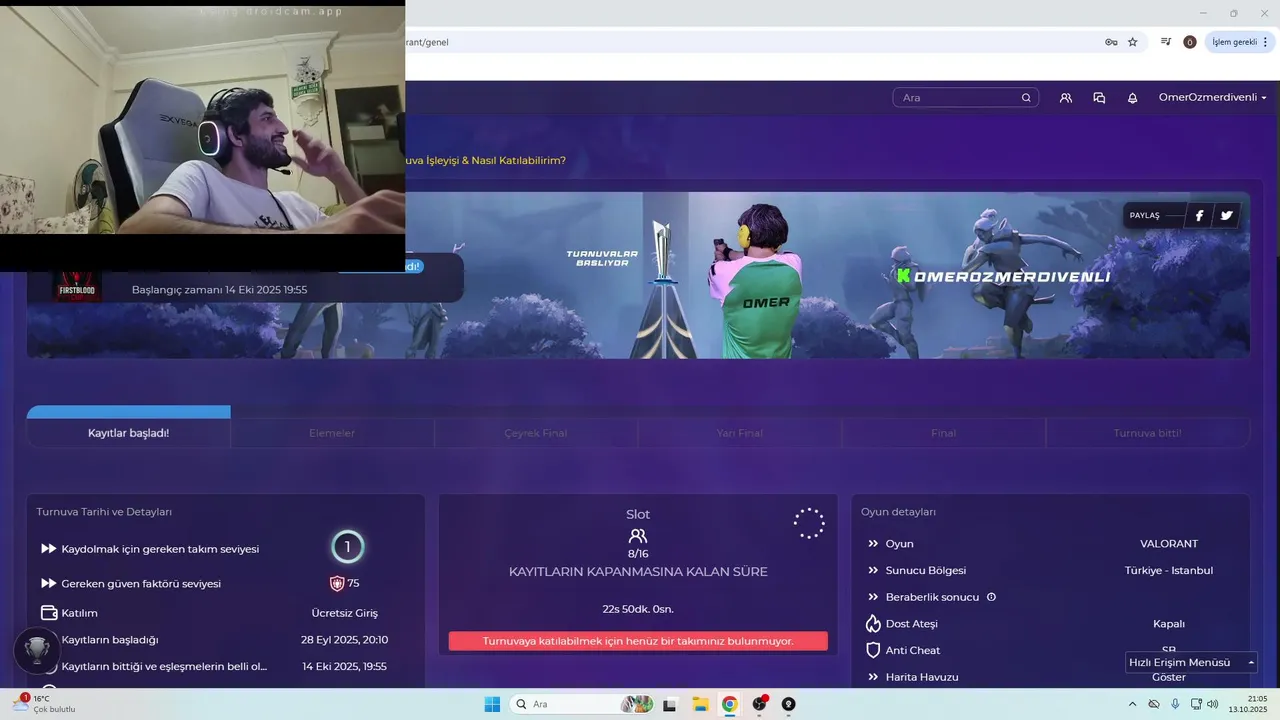Expand the Oyun detail row chevrons
1280x720 pixels.
(873, 544)
